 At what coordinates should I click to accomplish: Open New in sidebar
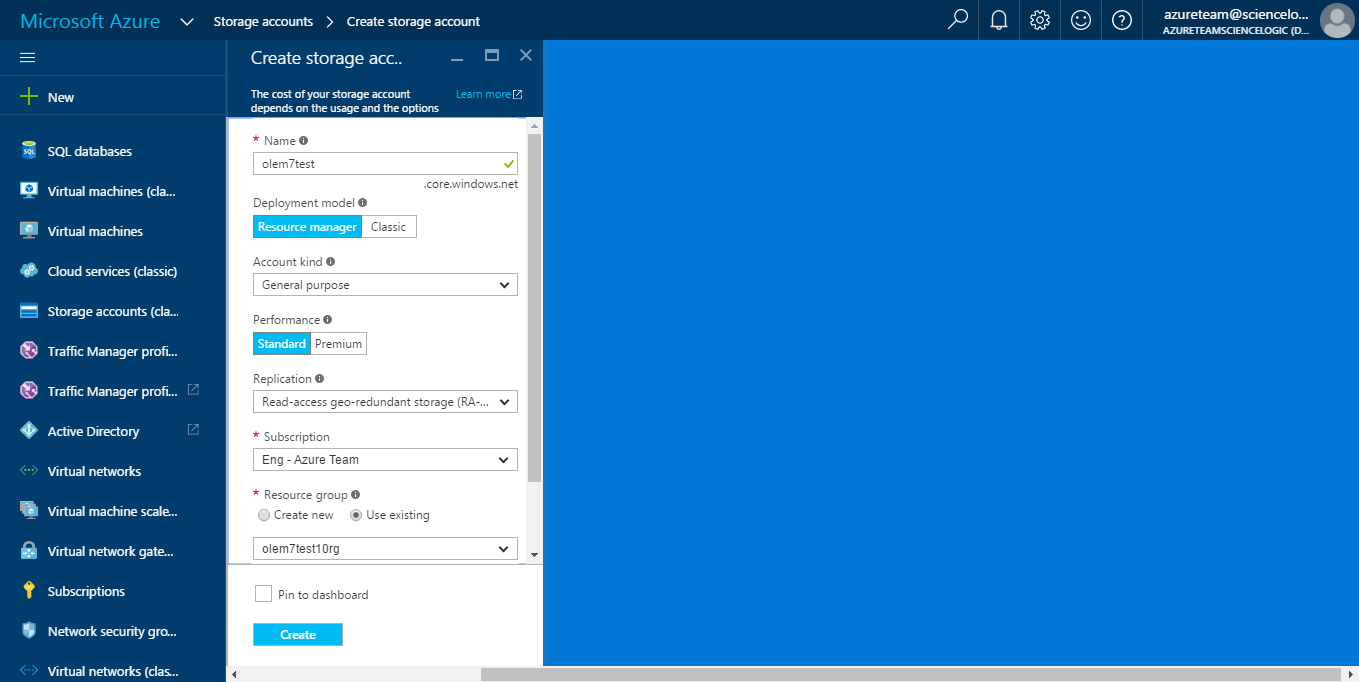[x=61, y=97]
